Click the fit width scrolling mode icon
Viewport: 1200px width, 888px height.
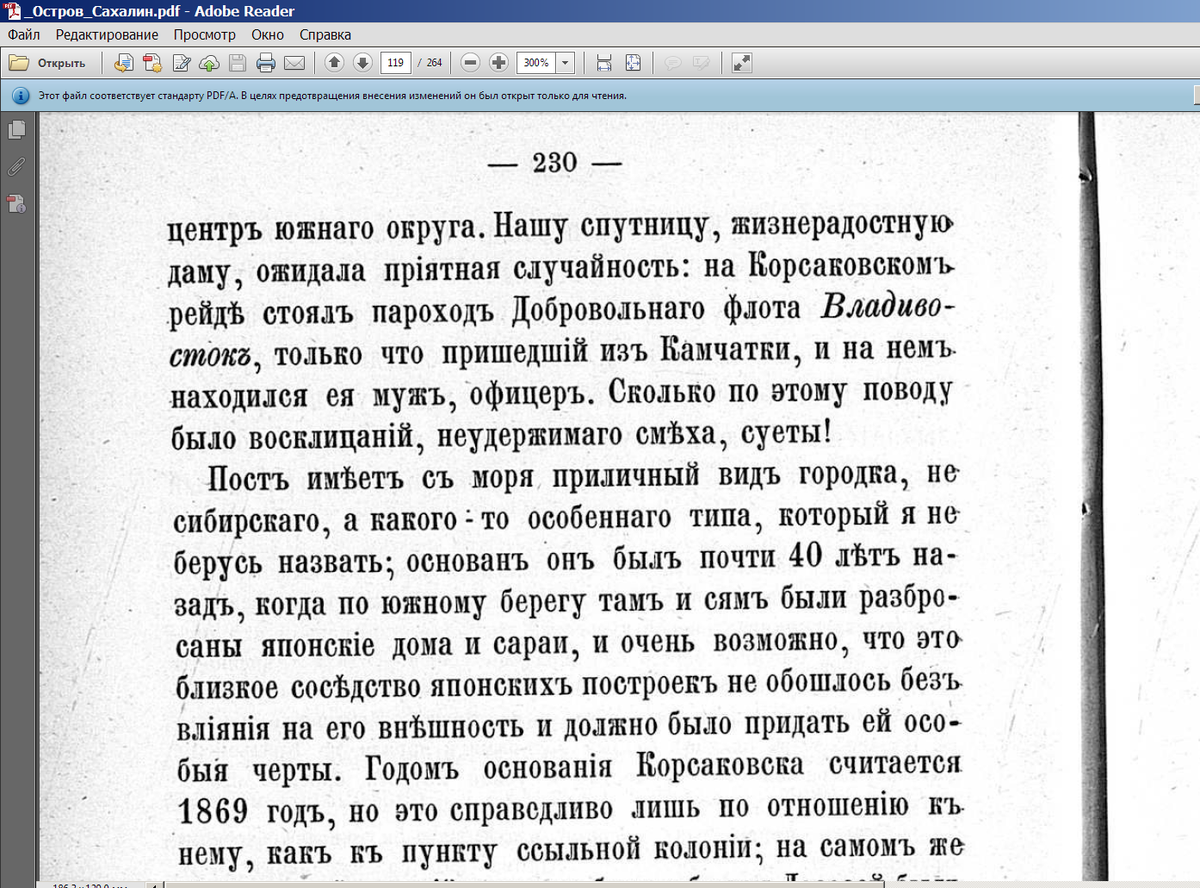(604, 63)
